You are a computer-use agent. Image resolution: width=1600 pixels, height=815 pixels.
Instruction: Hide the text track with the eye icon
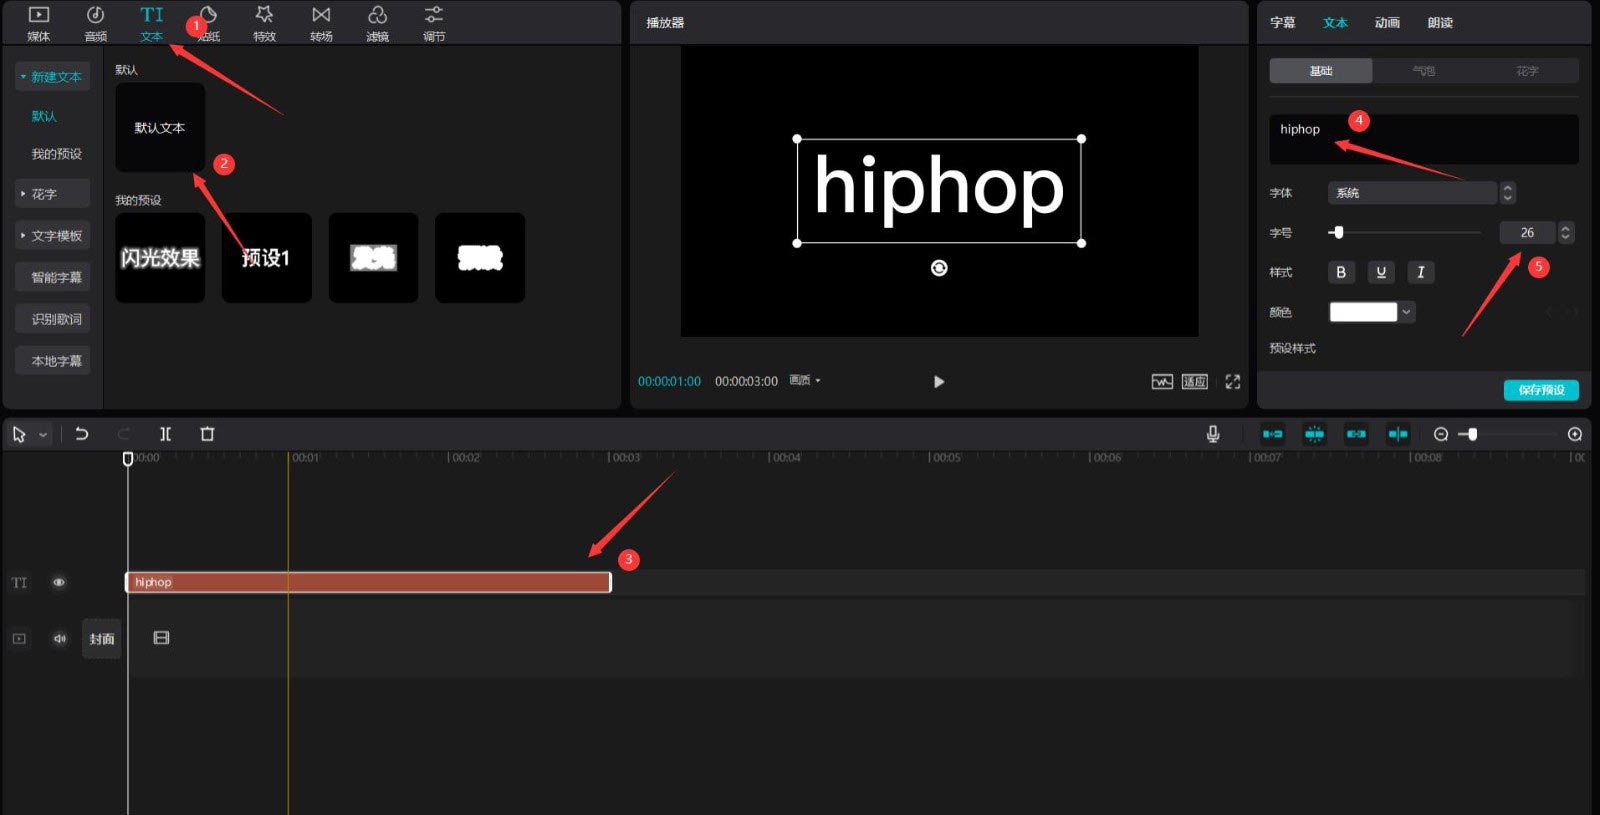click(x=59, y=582)
